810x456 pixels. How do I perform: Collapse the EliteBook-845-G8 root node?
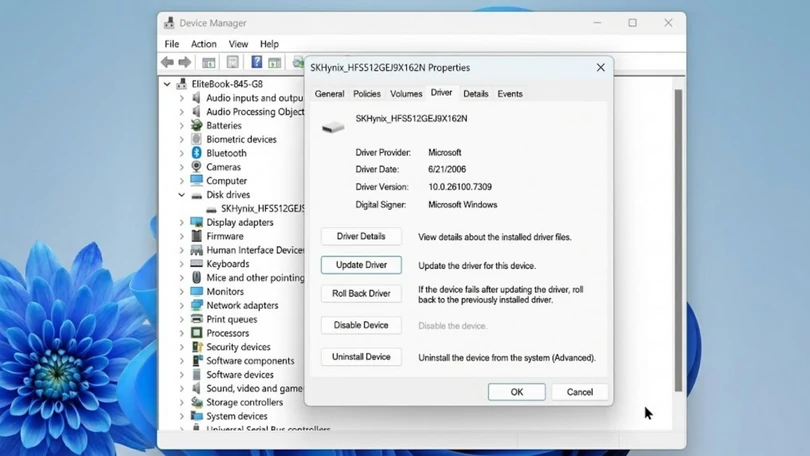tap(167, 84)
